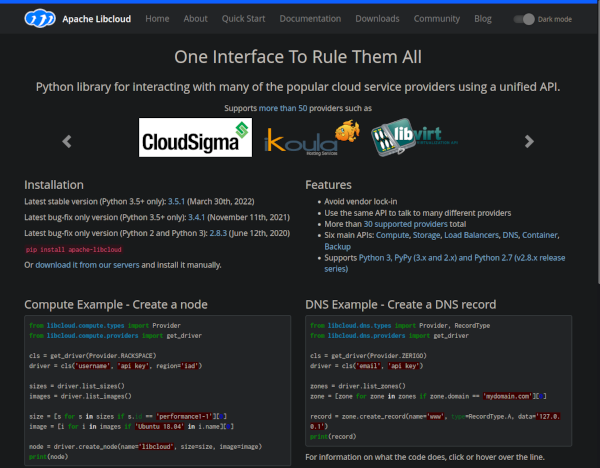
Task: Open the Container API link
Action: pyautogui.click(x=540, y=235)
